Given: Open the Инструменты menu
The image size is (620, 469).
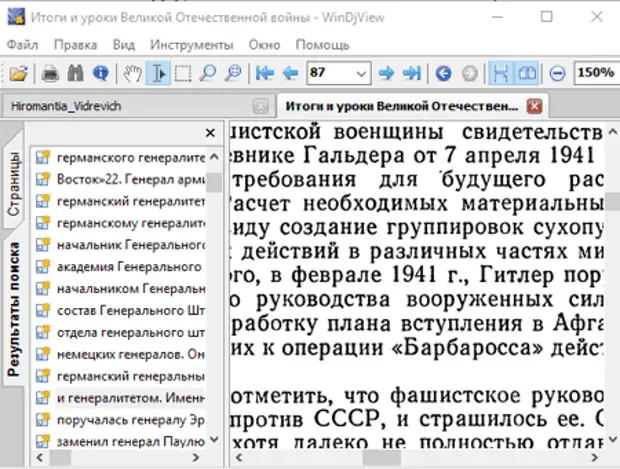Looking at the screenshot, I should tap(191, 45).
